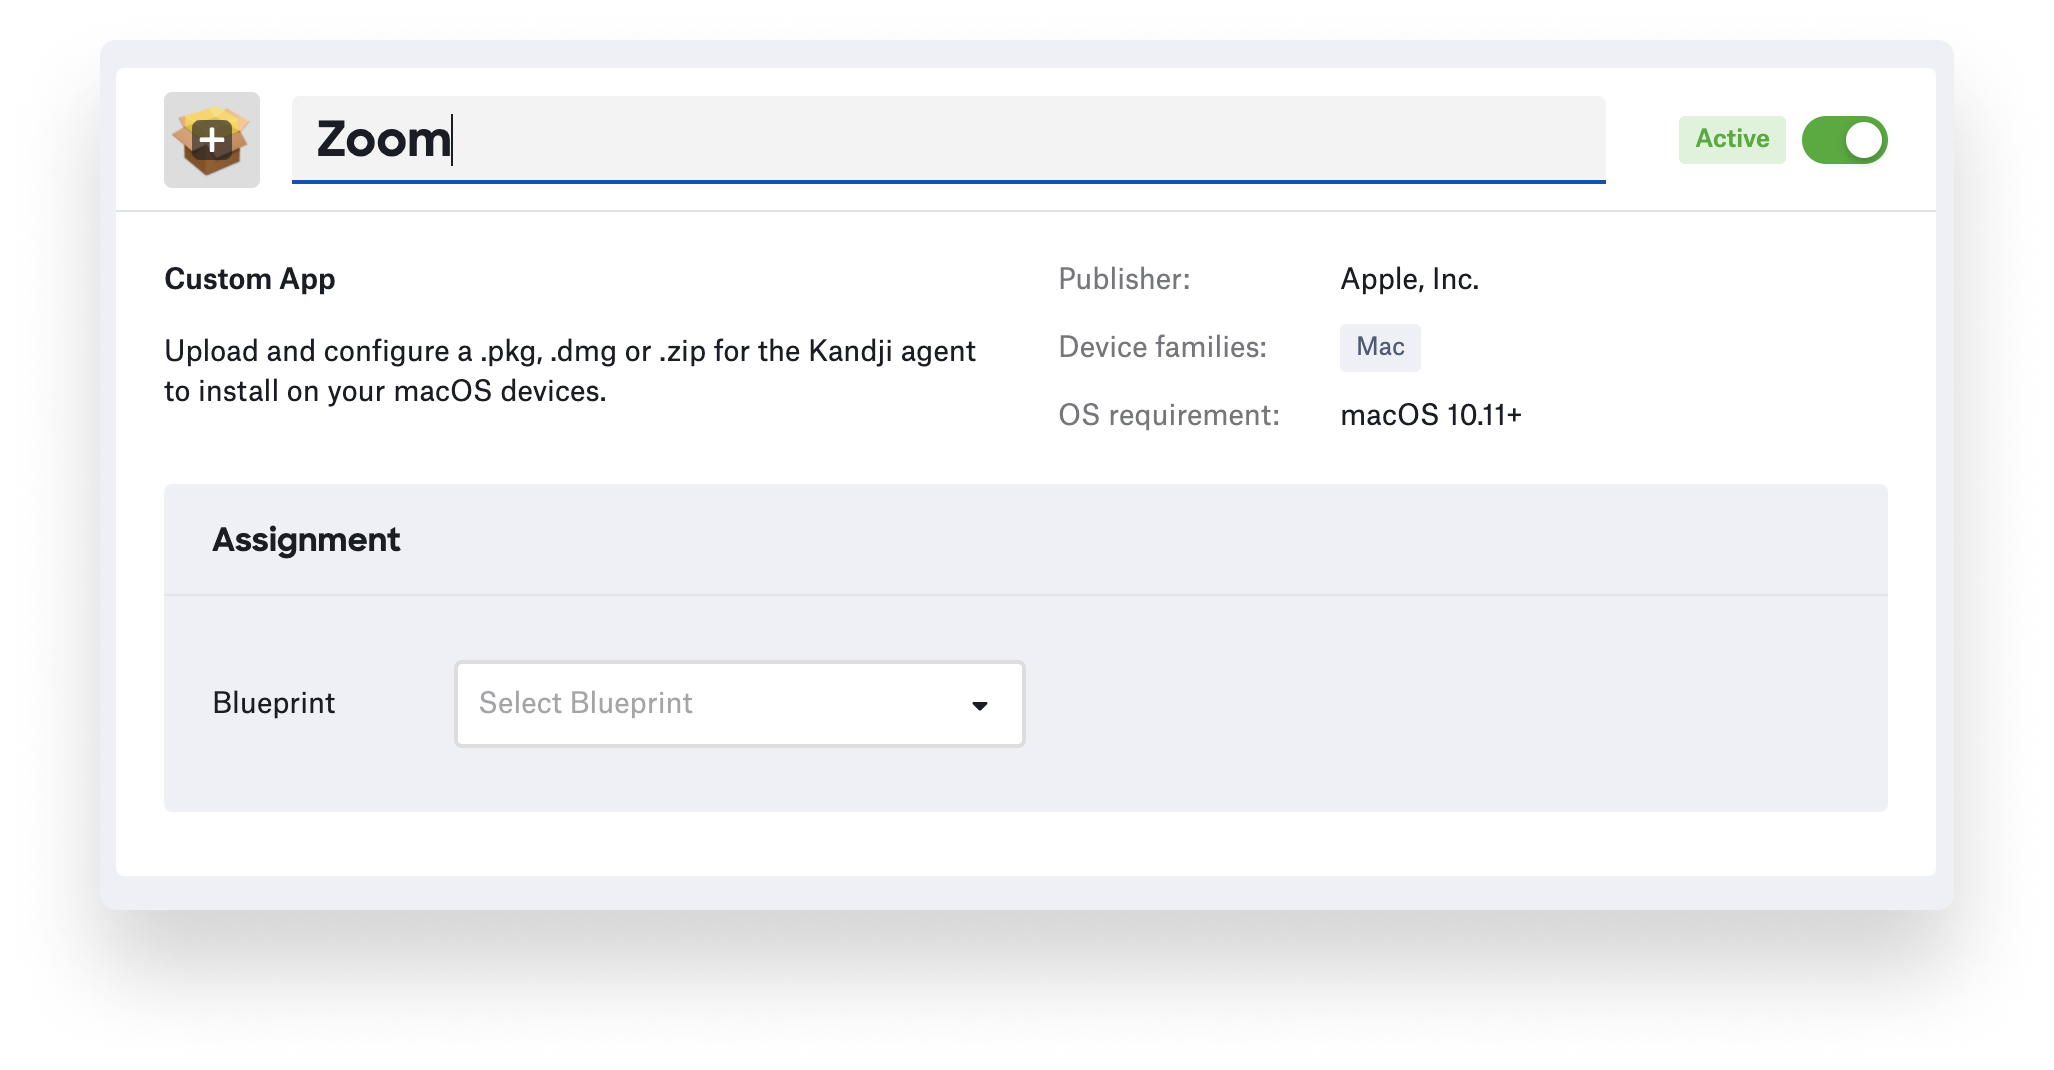Click the OS requirement label
The image size is (2054, 1070).
pos(1169,415)
